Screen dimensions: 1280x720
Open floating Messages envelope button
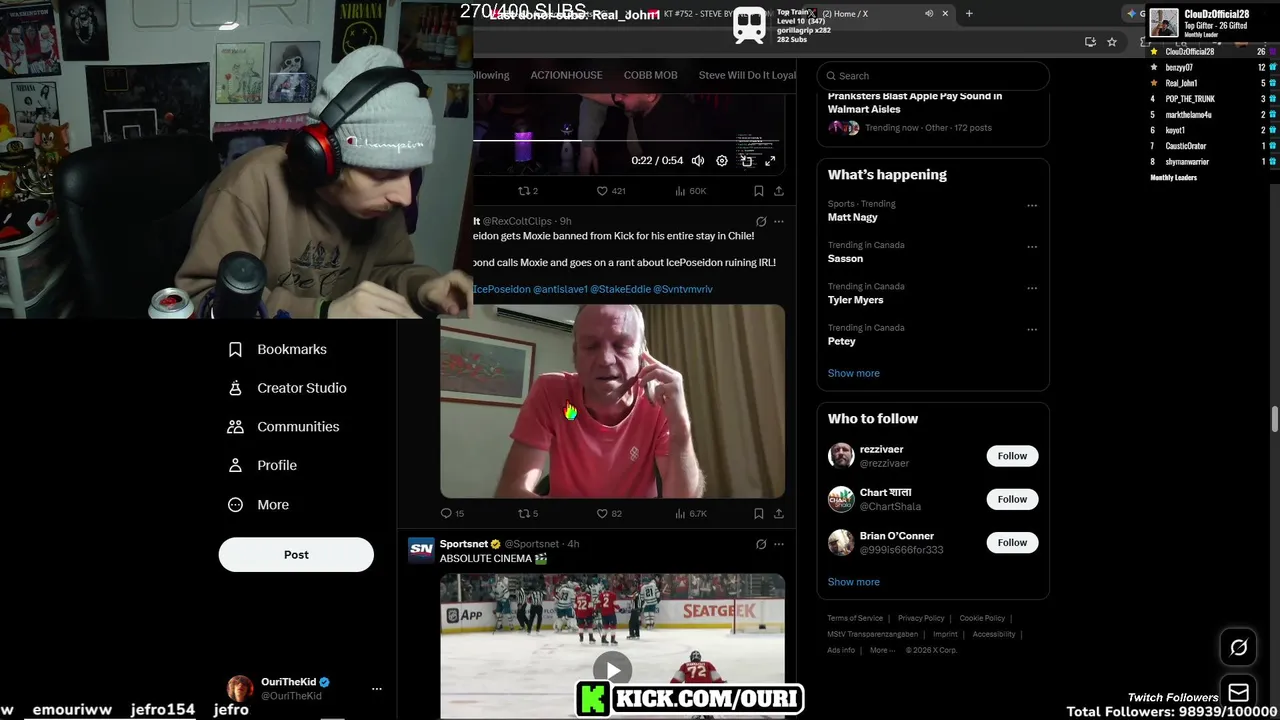coord(1238,692)
